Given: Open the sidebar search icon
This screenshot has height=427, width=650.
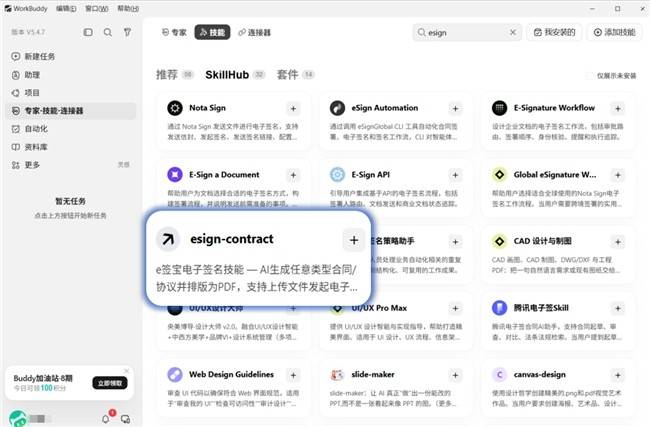Looking at the screenshot, I should (x=107, y=32).
